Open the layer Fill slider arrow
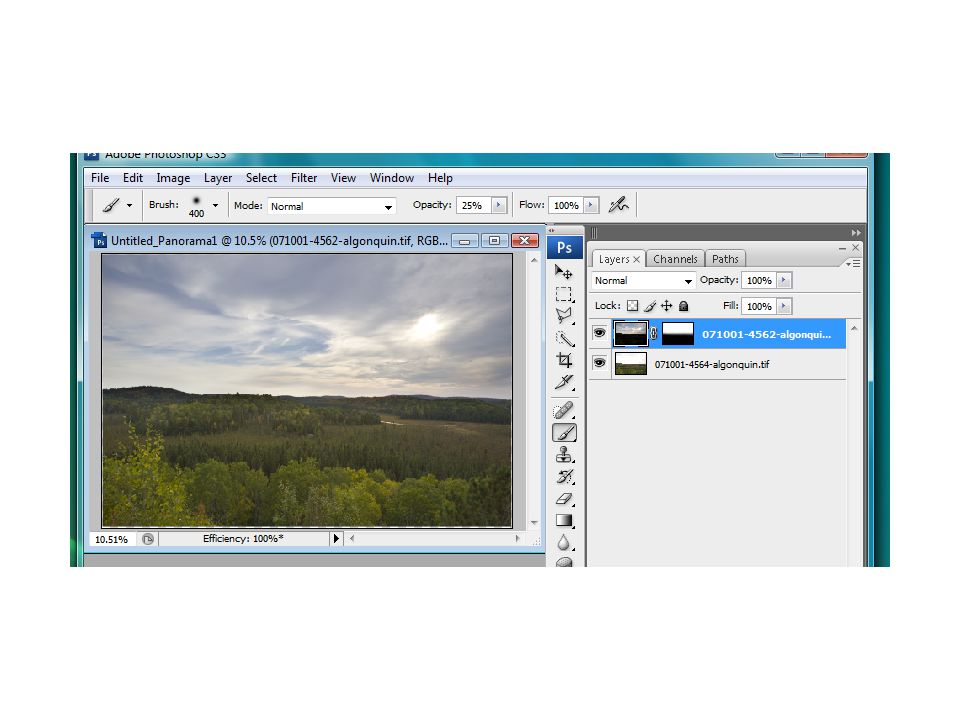This screenshot has height=720, width=960. click(x=784, y=306)
